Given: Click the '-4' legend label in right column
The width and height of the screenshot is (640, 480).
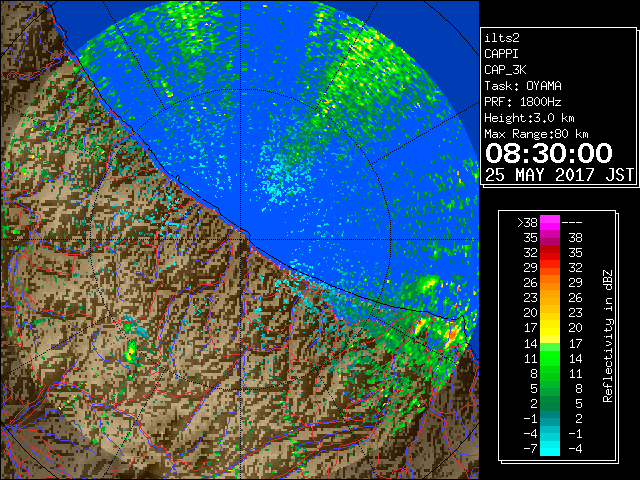Looking at the screenshot, I should [x=575, y=449].
